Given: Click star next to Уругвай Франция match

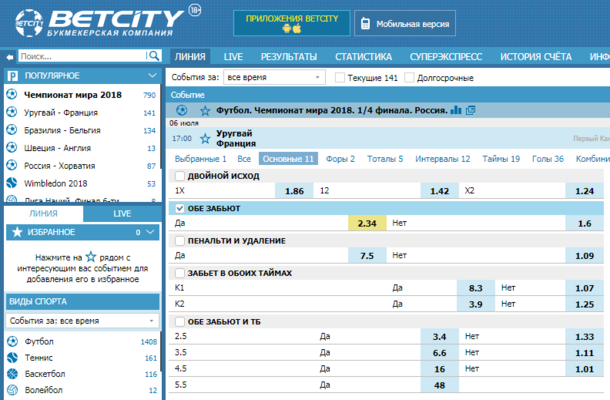Looking at the screenshot, I should tap(205, 138).
